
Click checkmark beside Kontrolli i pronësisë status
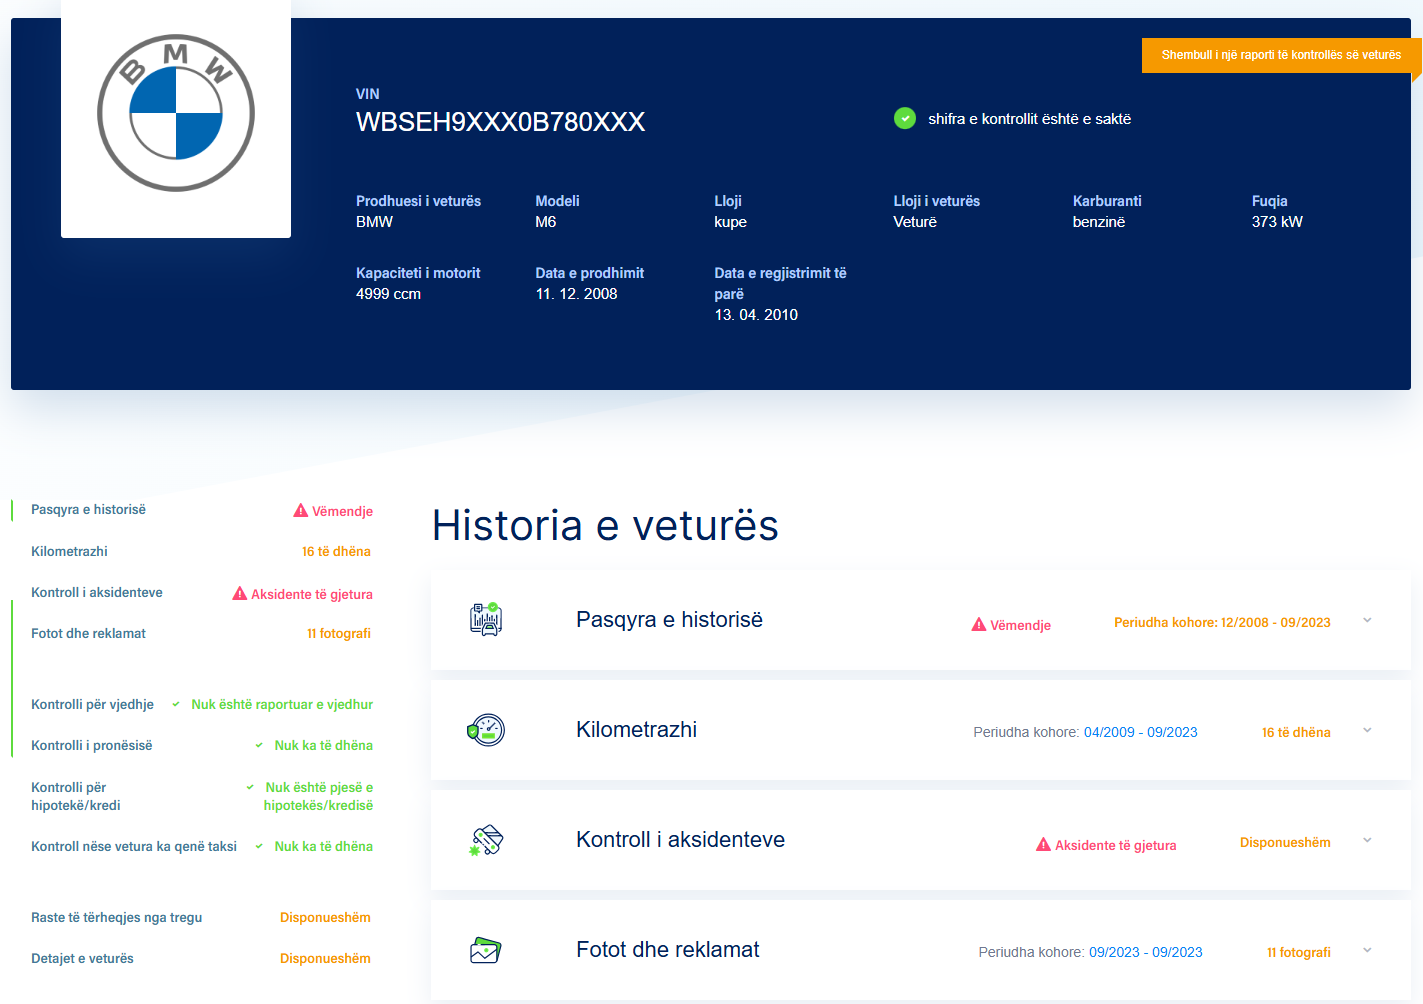(x=259, y=746)
